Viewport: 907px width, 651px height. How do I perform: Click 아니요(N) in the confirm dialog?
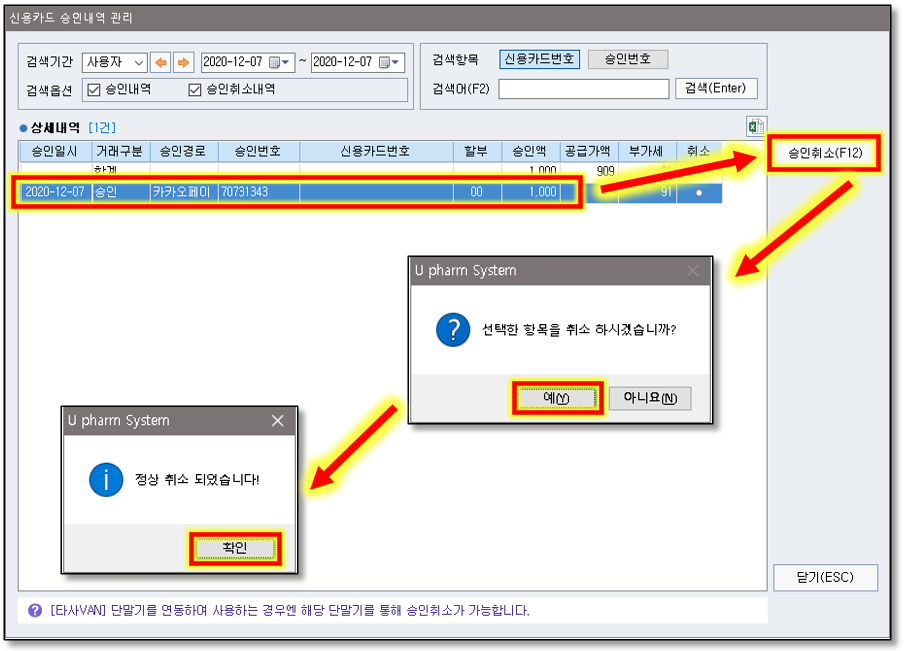pyautogui.click(x=650, y=398)
